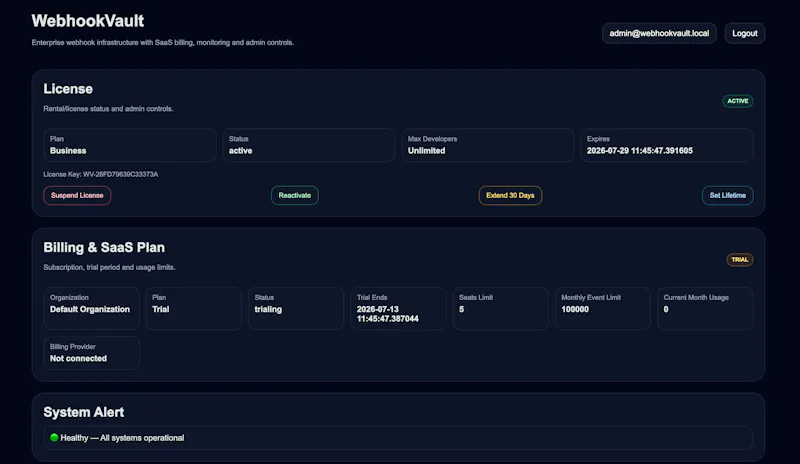Image resolution: width=800 pixels, height=464 pixels.
Task: Click the Billing & SaaS Plan heading
Action: click(104, 248)
